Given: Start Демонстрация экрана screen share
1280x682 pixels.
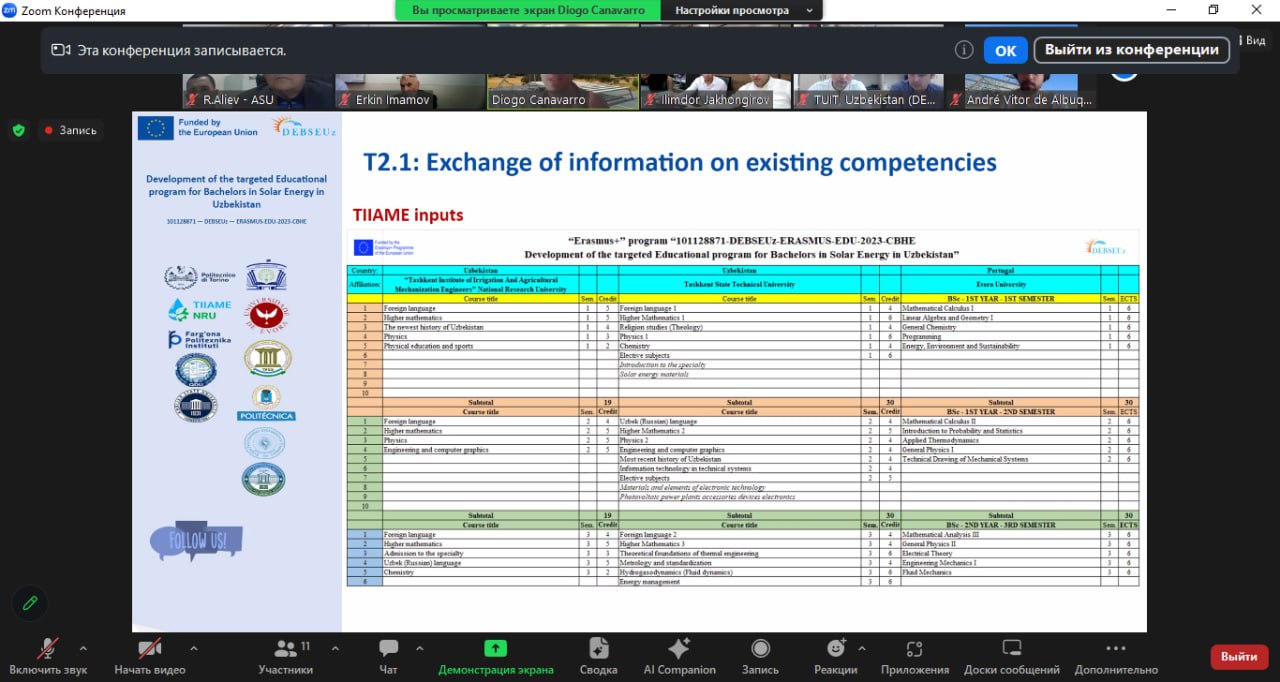Looking at the screenshot, I should click(496, 657).
